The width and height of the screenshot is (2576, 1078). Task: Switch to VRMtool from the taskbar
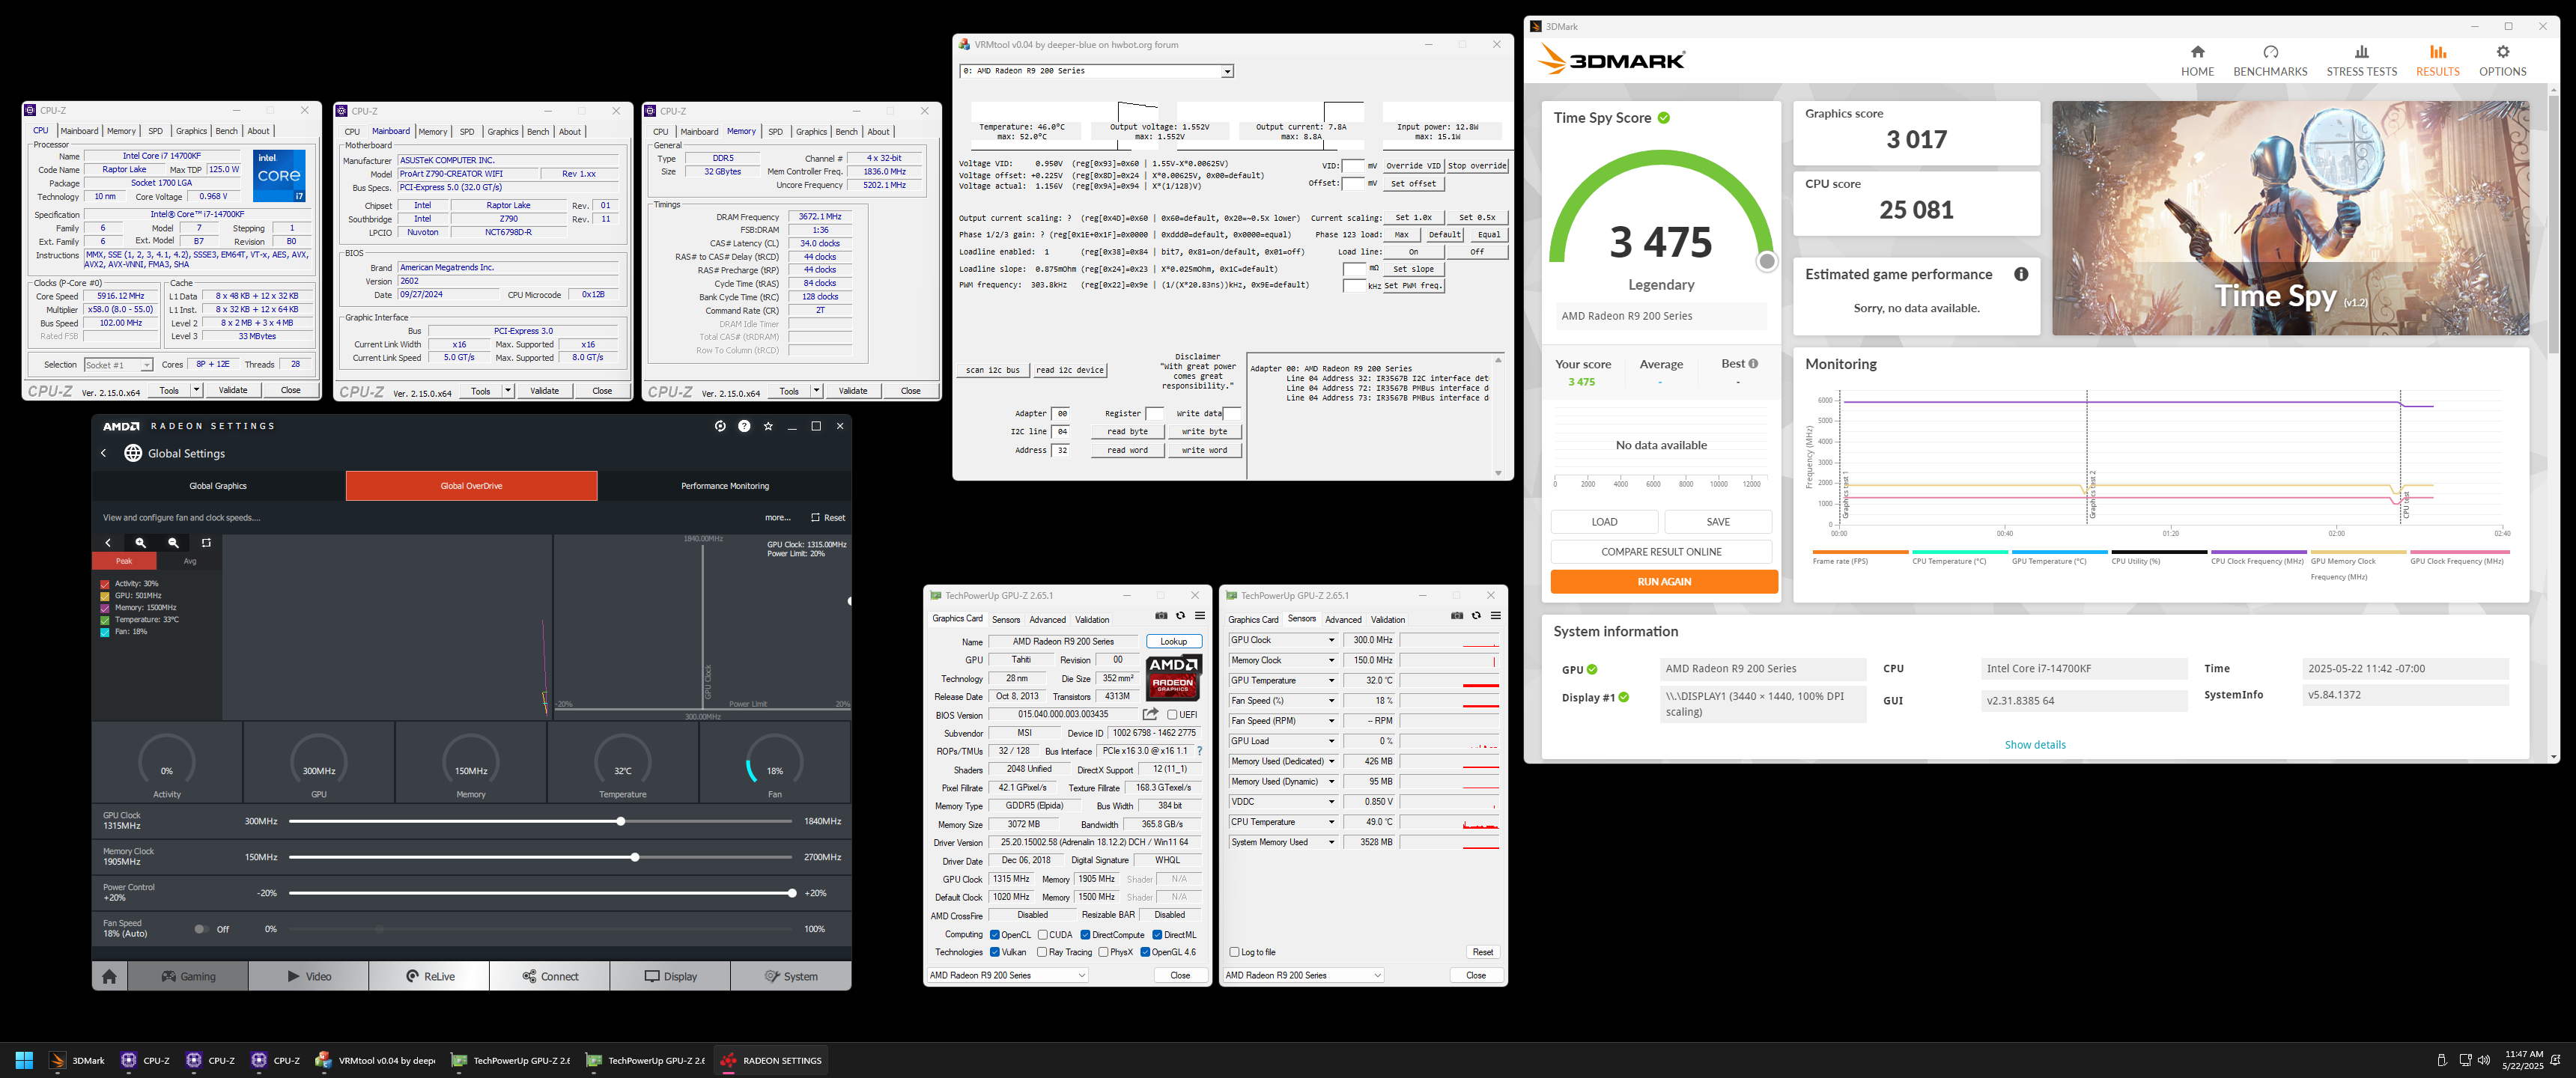point(375,1060)
